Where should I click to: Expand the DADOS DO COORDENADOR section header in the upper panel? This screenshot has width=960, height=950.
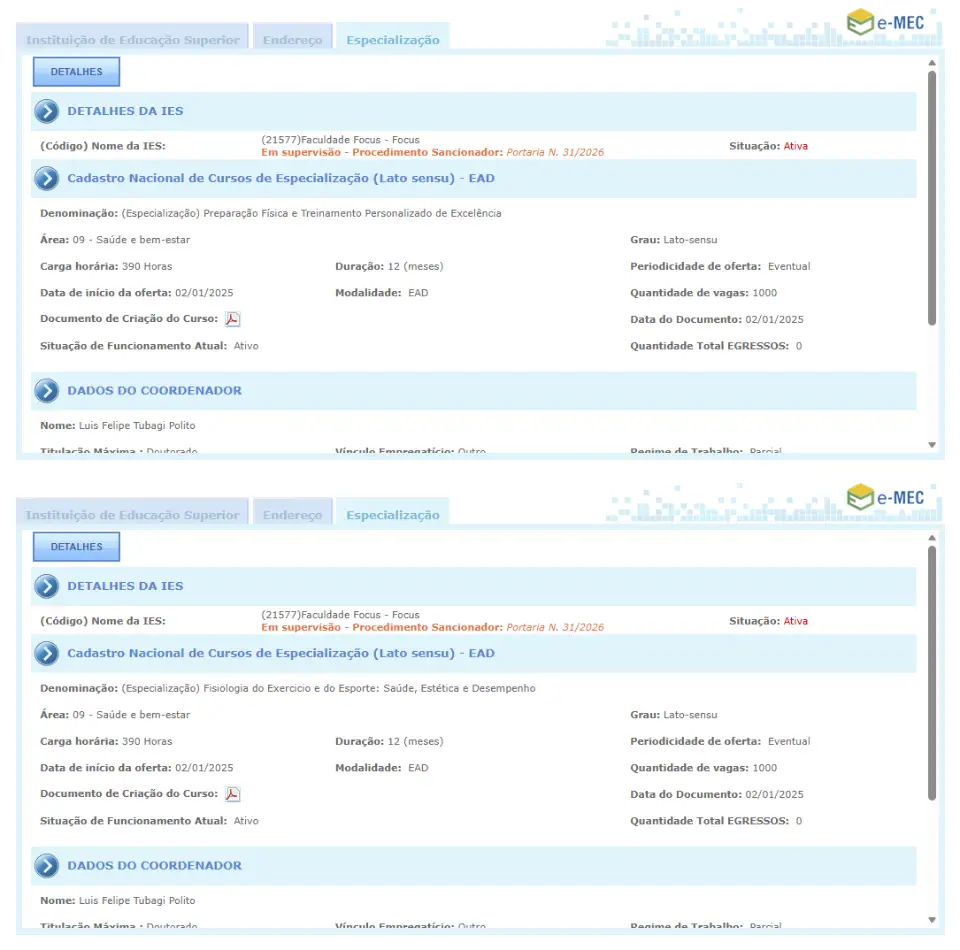(x=154, y=391)
